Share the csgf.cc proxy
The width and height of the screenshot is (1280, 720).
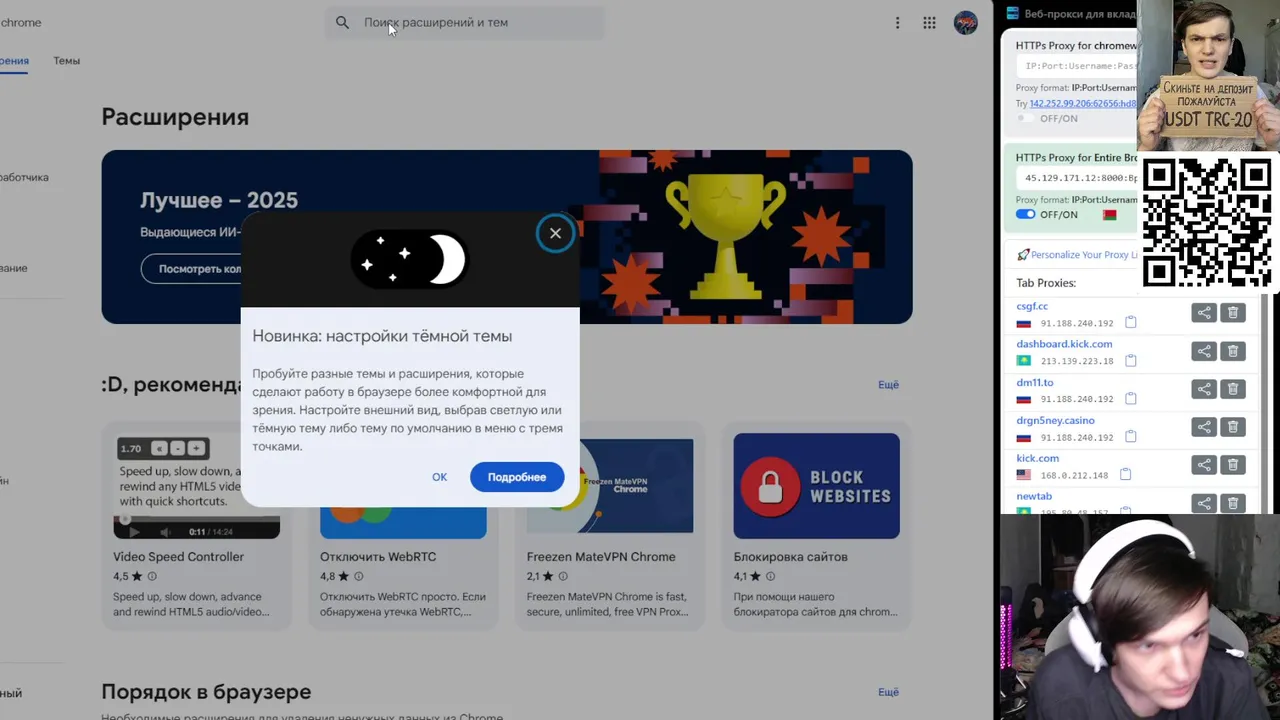tap(1204, 313)
